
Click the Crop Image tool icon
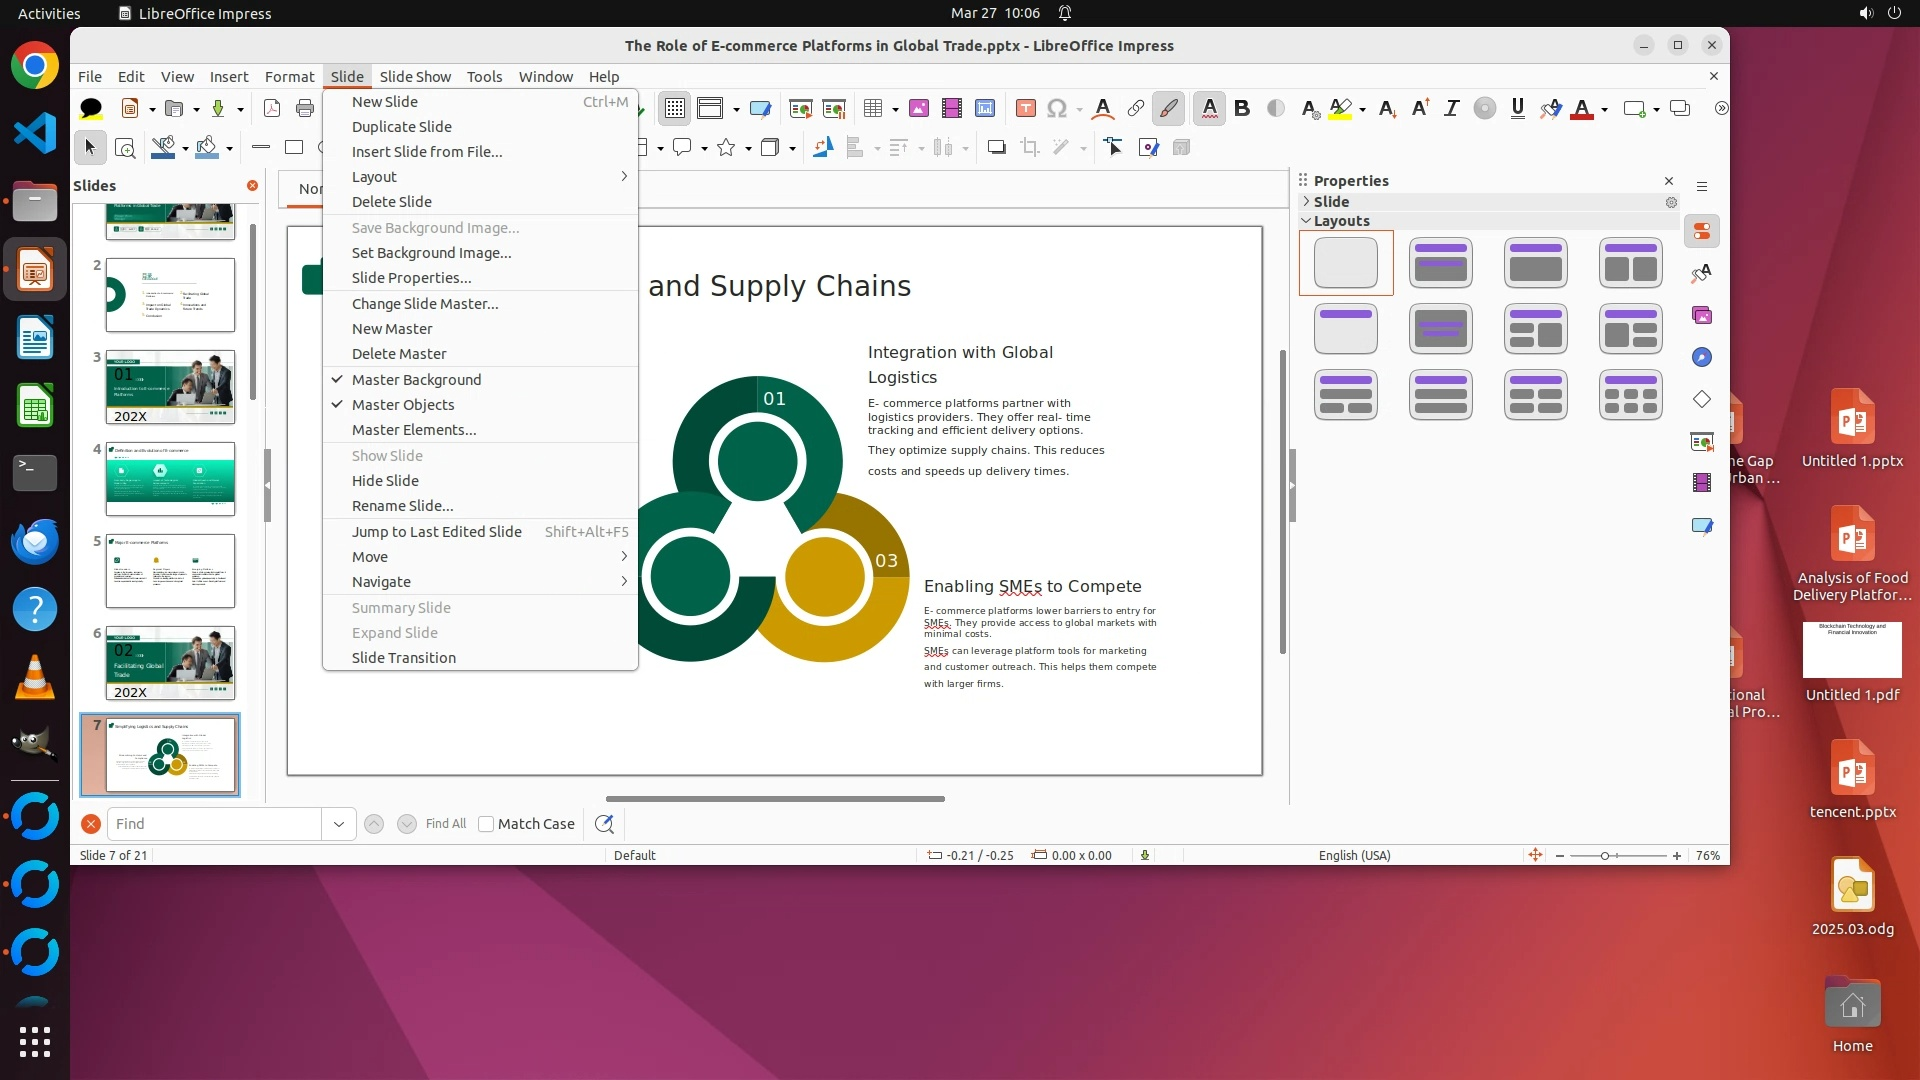click(1029, 148)
